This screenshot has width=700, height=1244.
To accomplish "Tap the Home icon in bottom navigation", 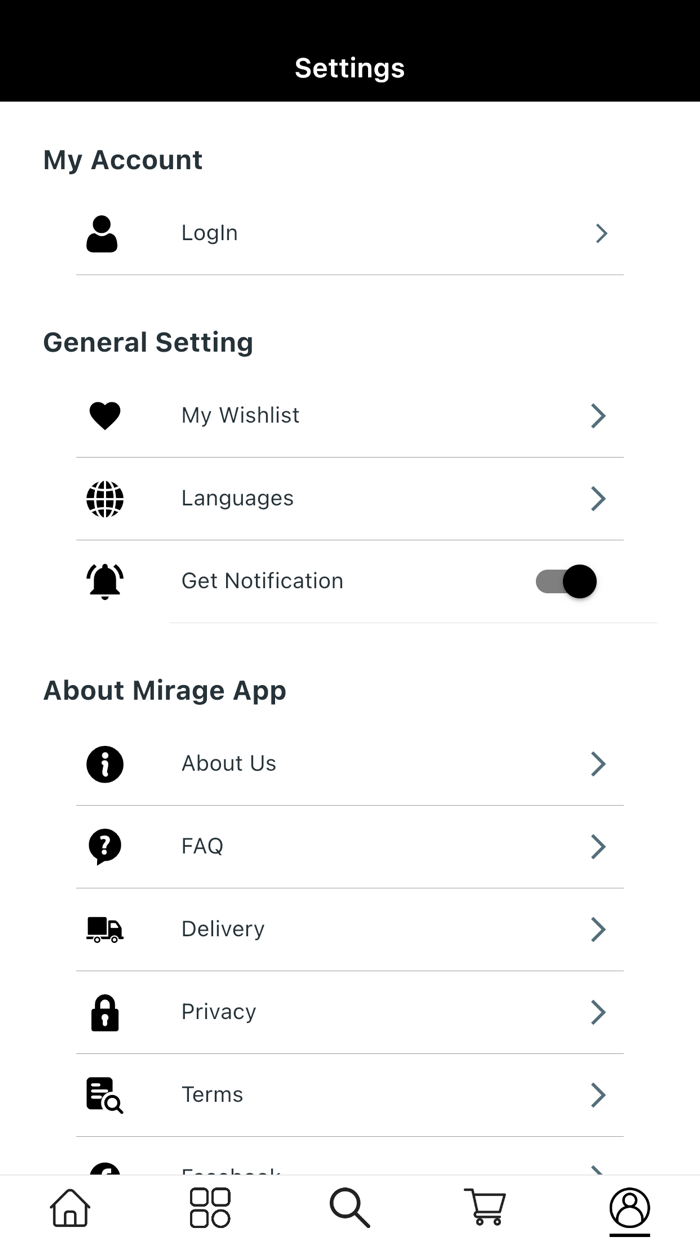I will [69, 1207].
